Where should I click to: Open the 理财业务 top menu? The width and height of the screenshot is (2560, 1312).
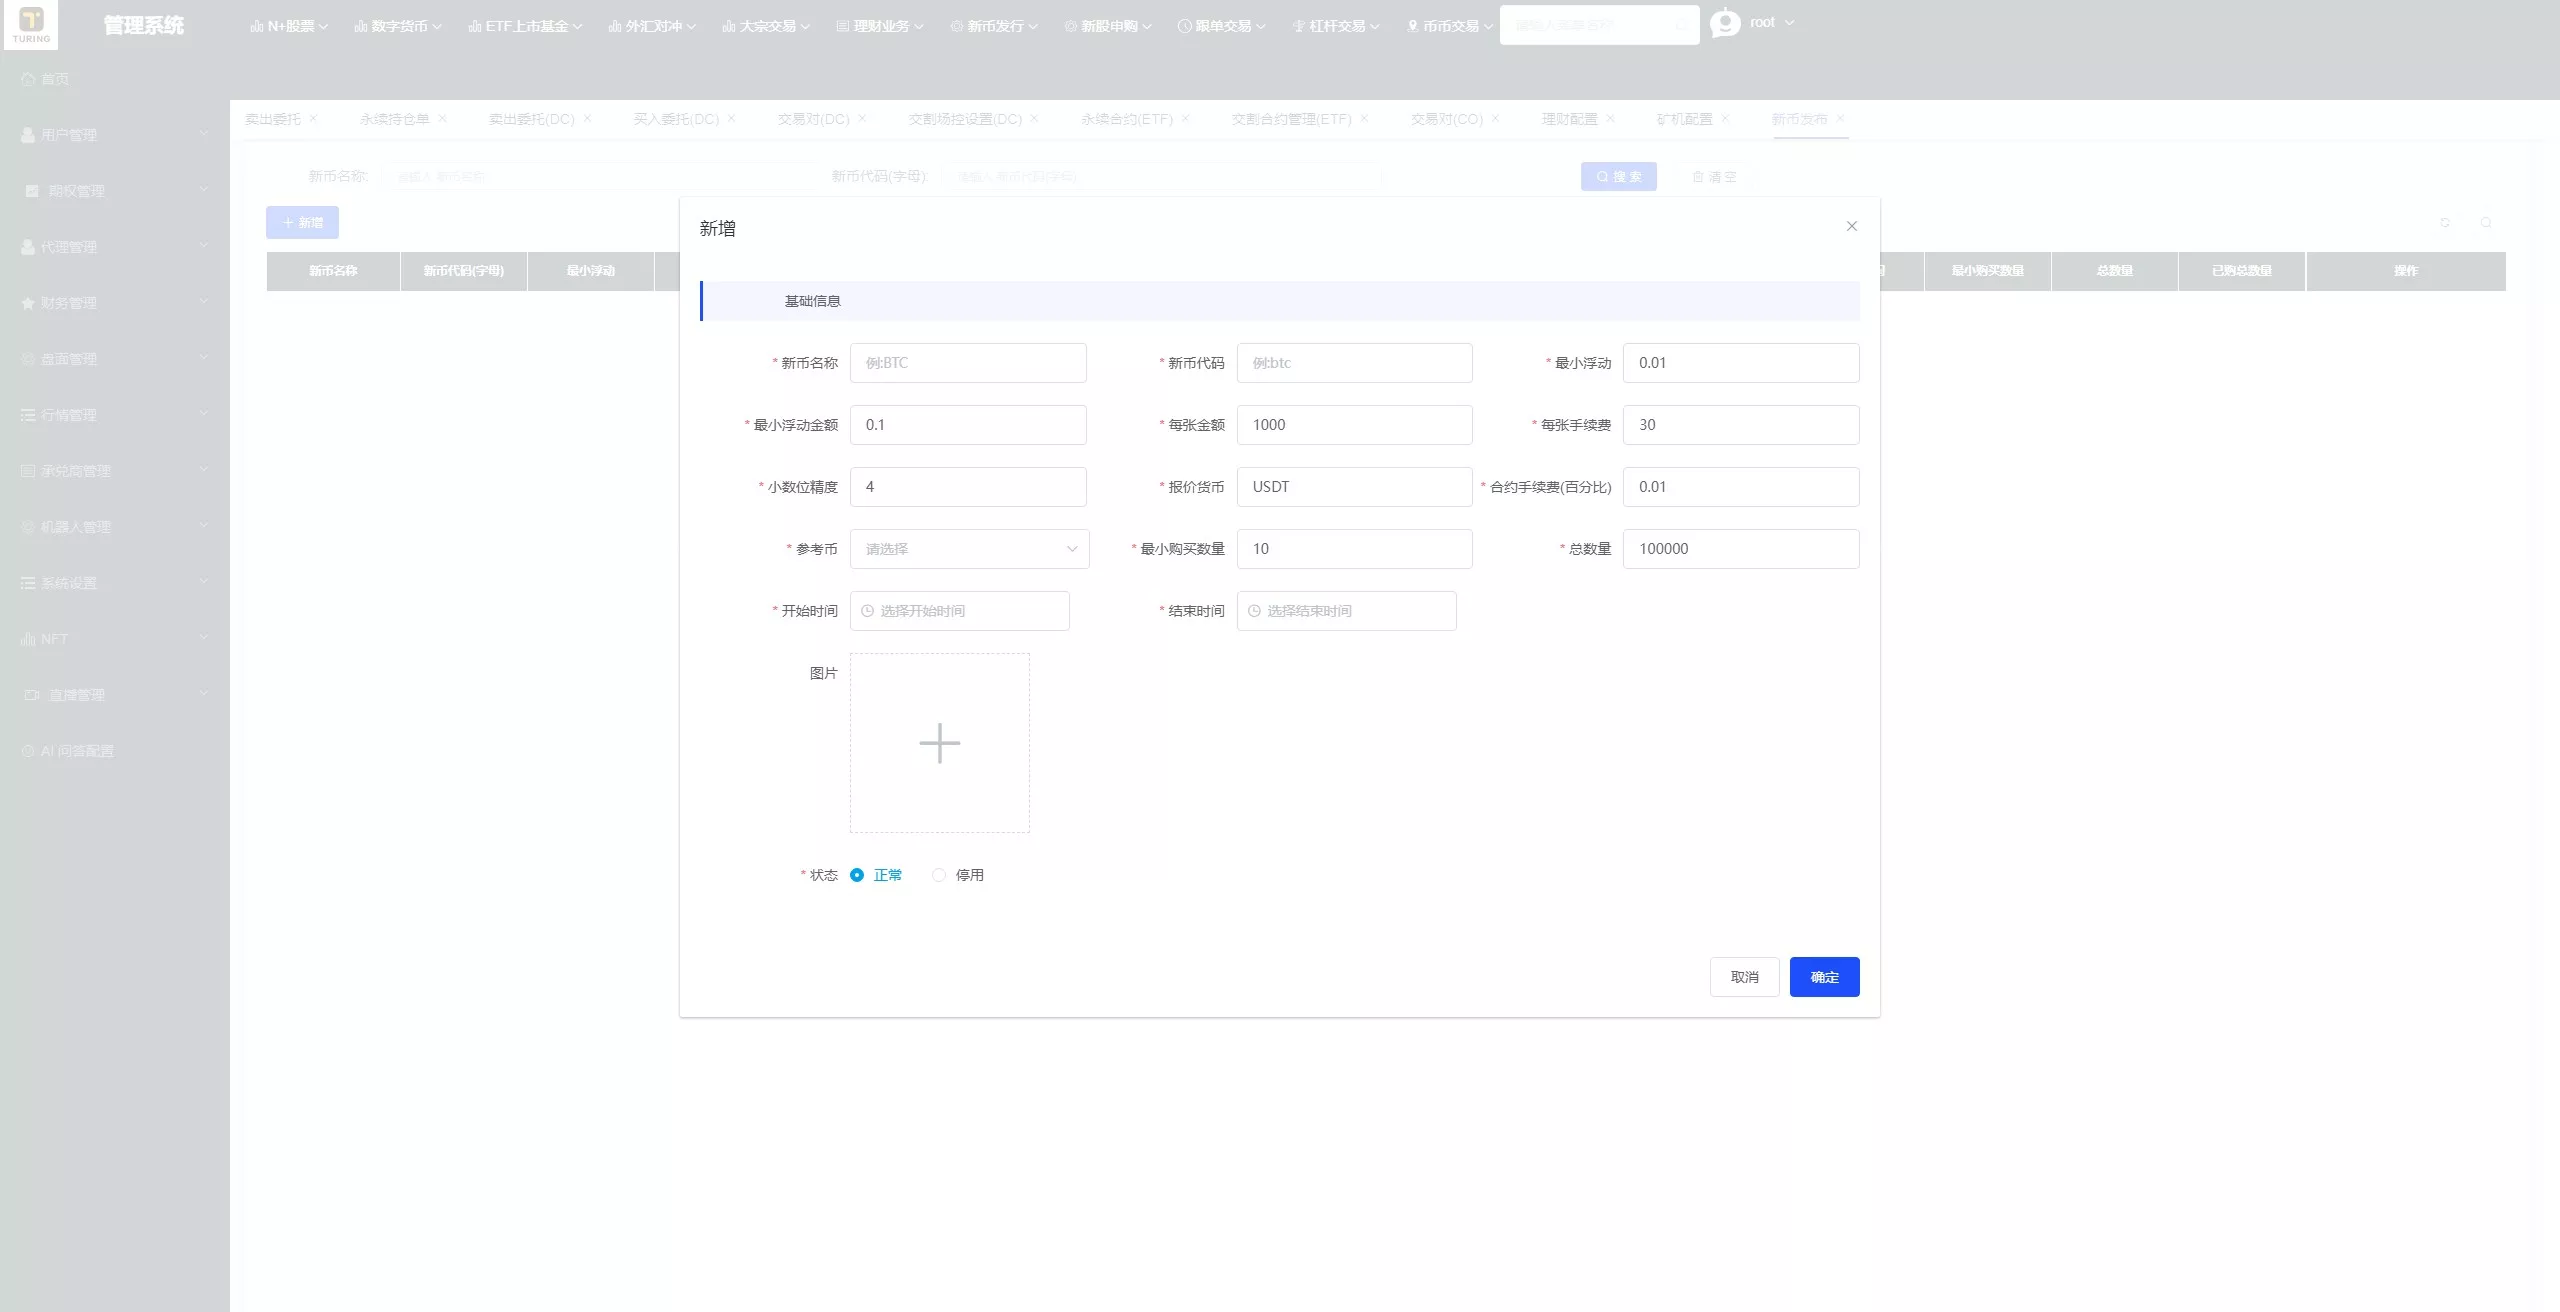[880, 26]
